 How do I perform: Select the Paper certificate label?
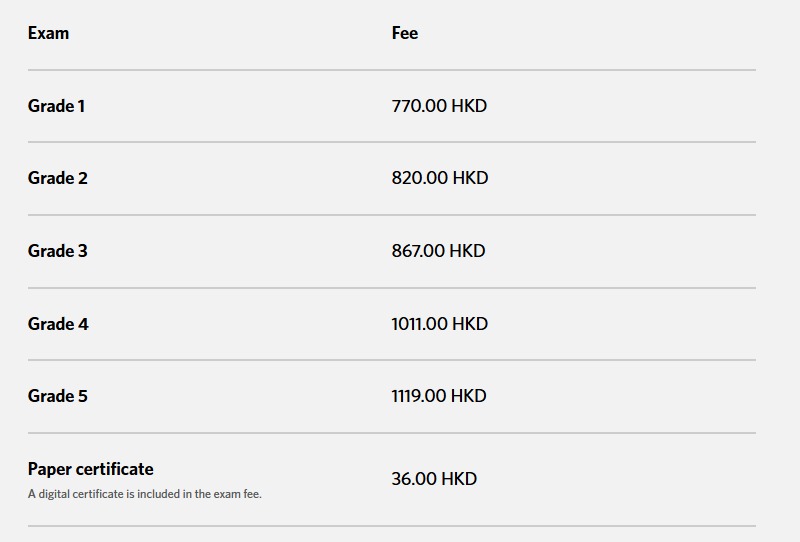[x=91, y=469]
